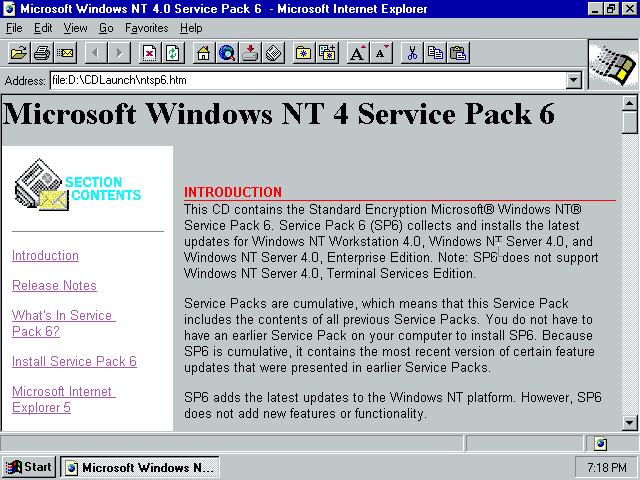
Task: Minimize the Internet Explorer window
Action: coord(596,9)
